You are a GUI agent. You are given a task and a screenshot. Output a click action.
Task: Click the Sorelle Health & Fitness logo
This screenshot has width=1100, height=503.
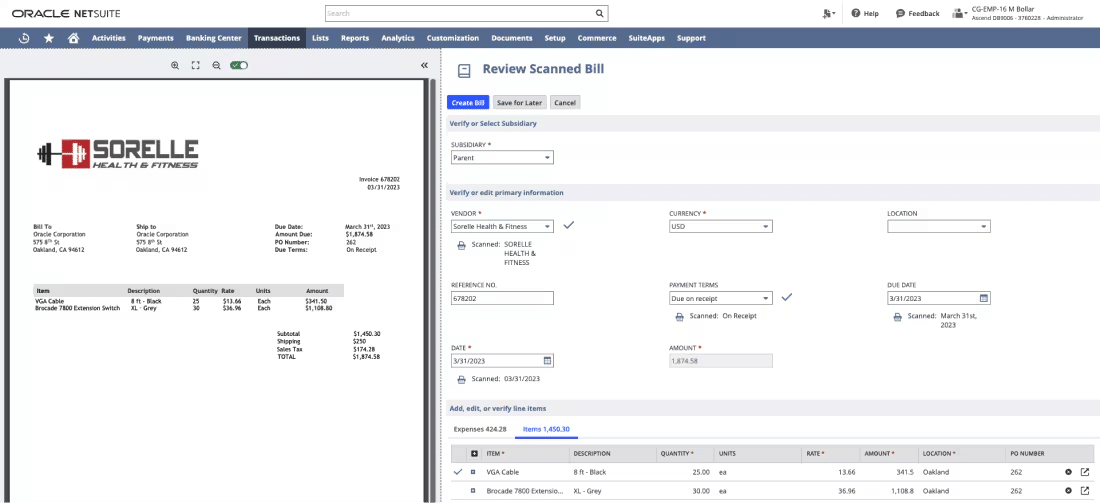pyautogui.click(x=118, y=154)
